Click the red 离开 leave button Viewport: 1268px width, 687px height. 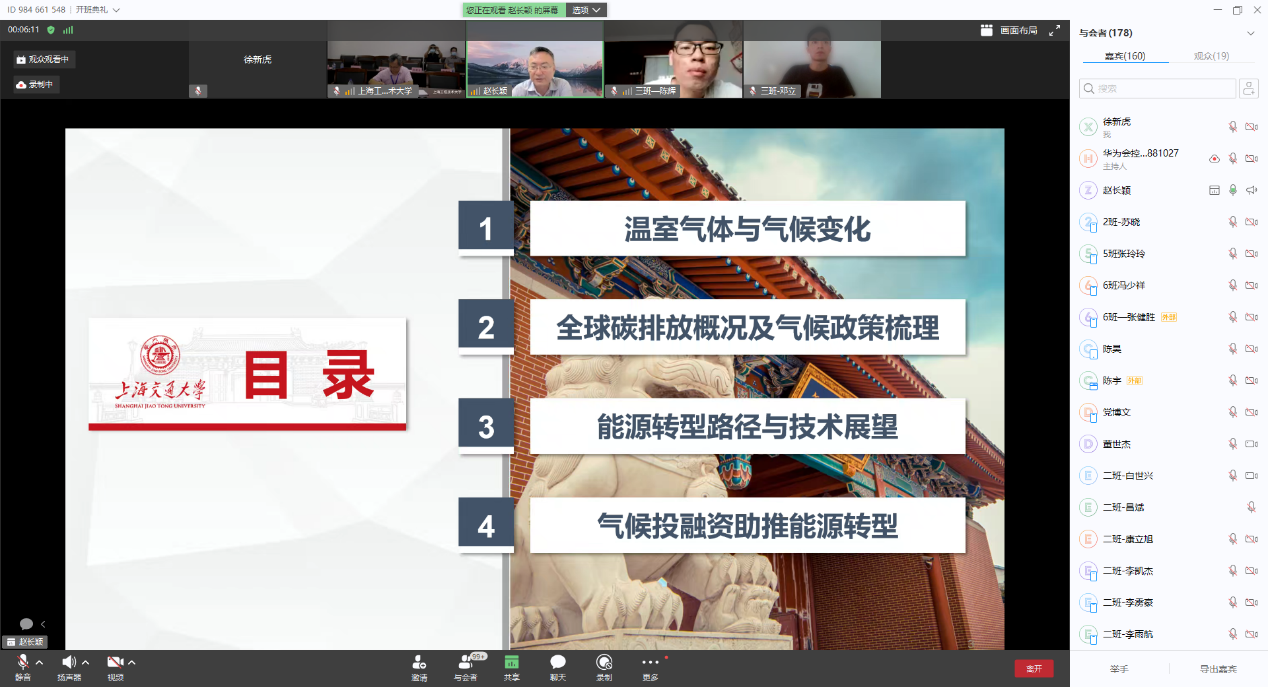pyautogui.click(x=1033, y=668)
